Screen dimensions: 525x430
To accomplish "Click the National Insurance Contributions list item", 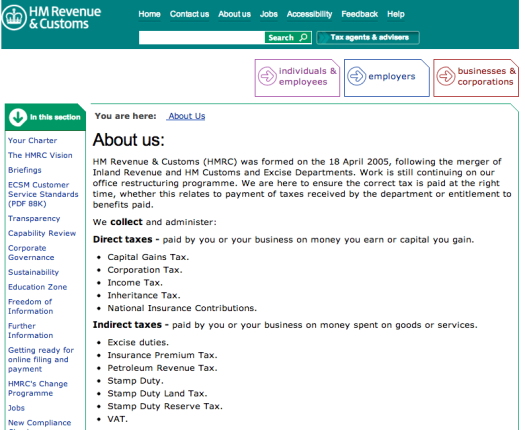I will coord(182,308).
